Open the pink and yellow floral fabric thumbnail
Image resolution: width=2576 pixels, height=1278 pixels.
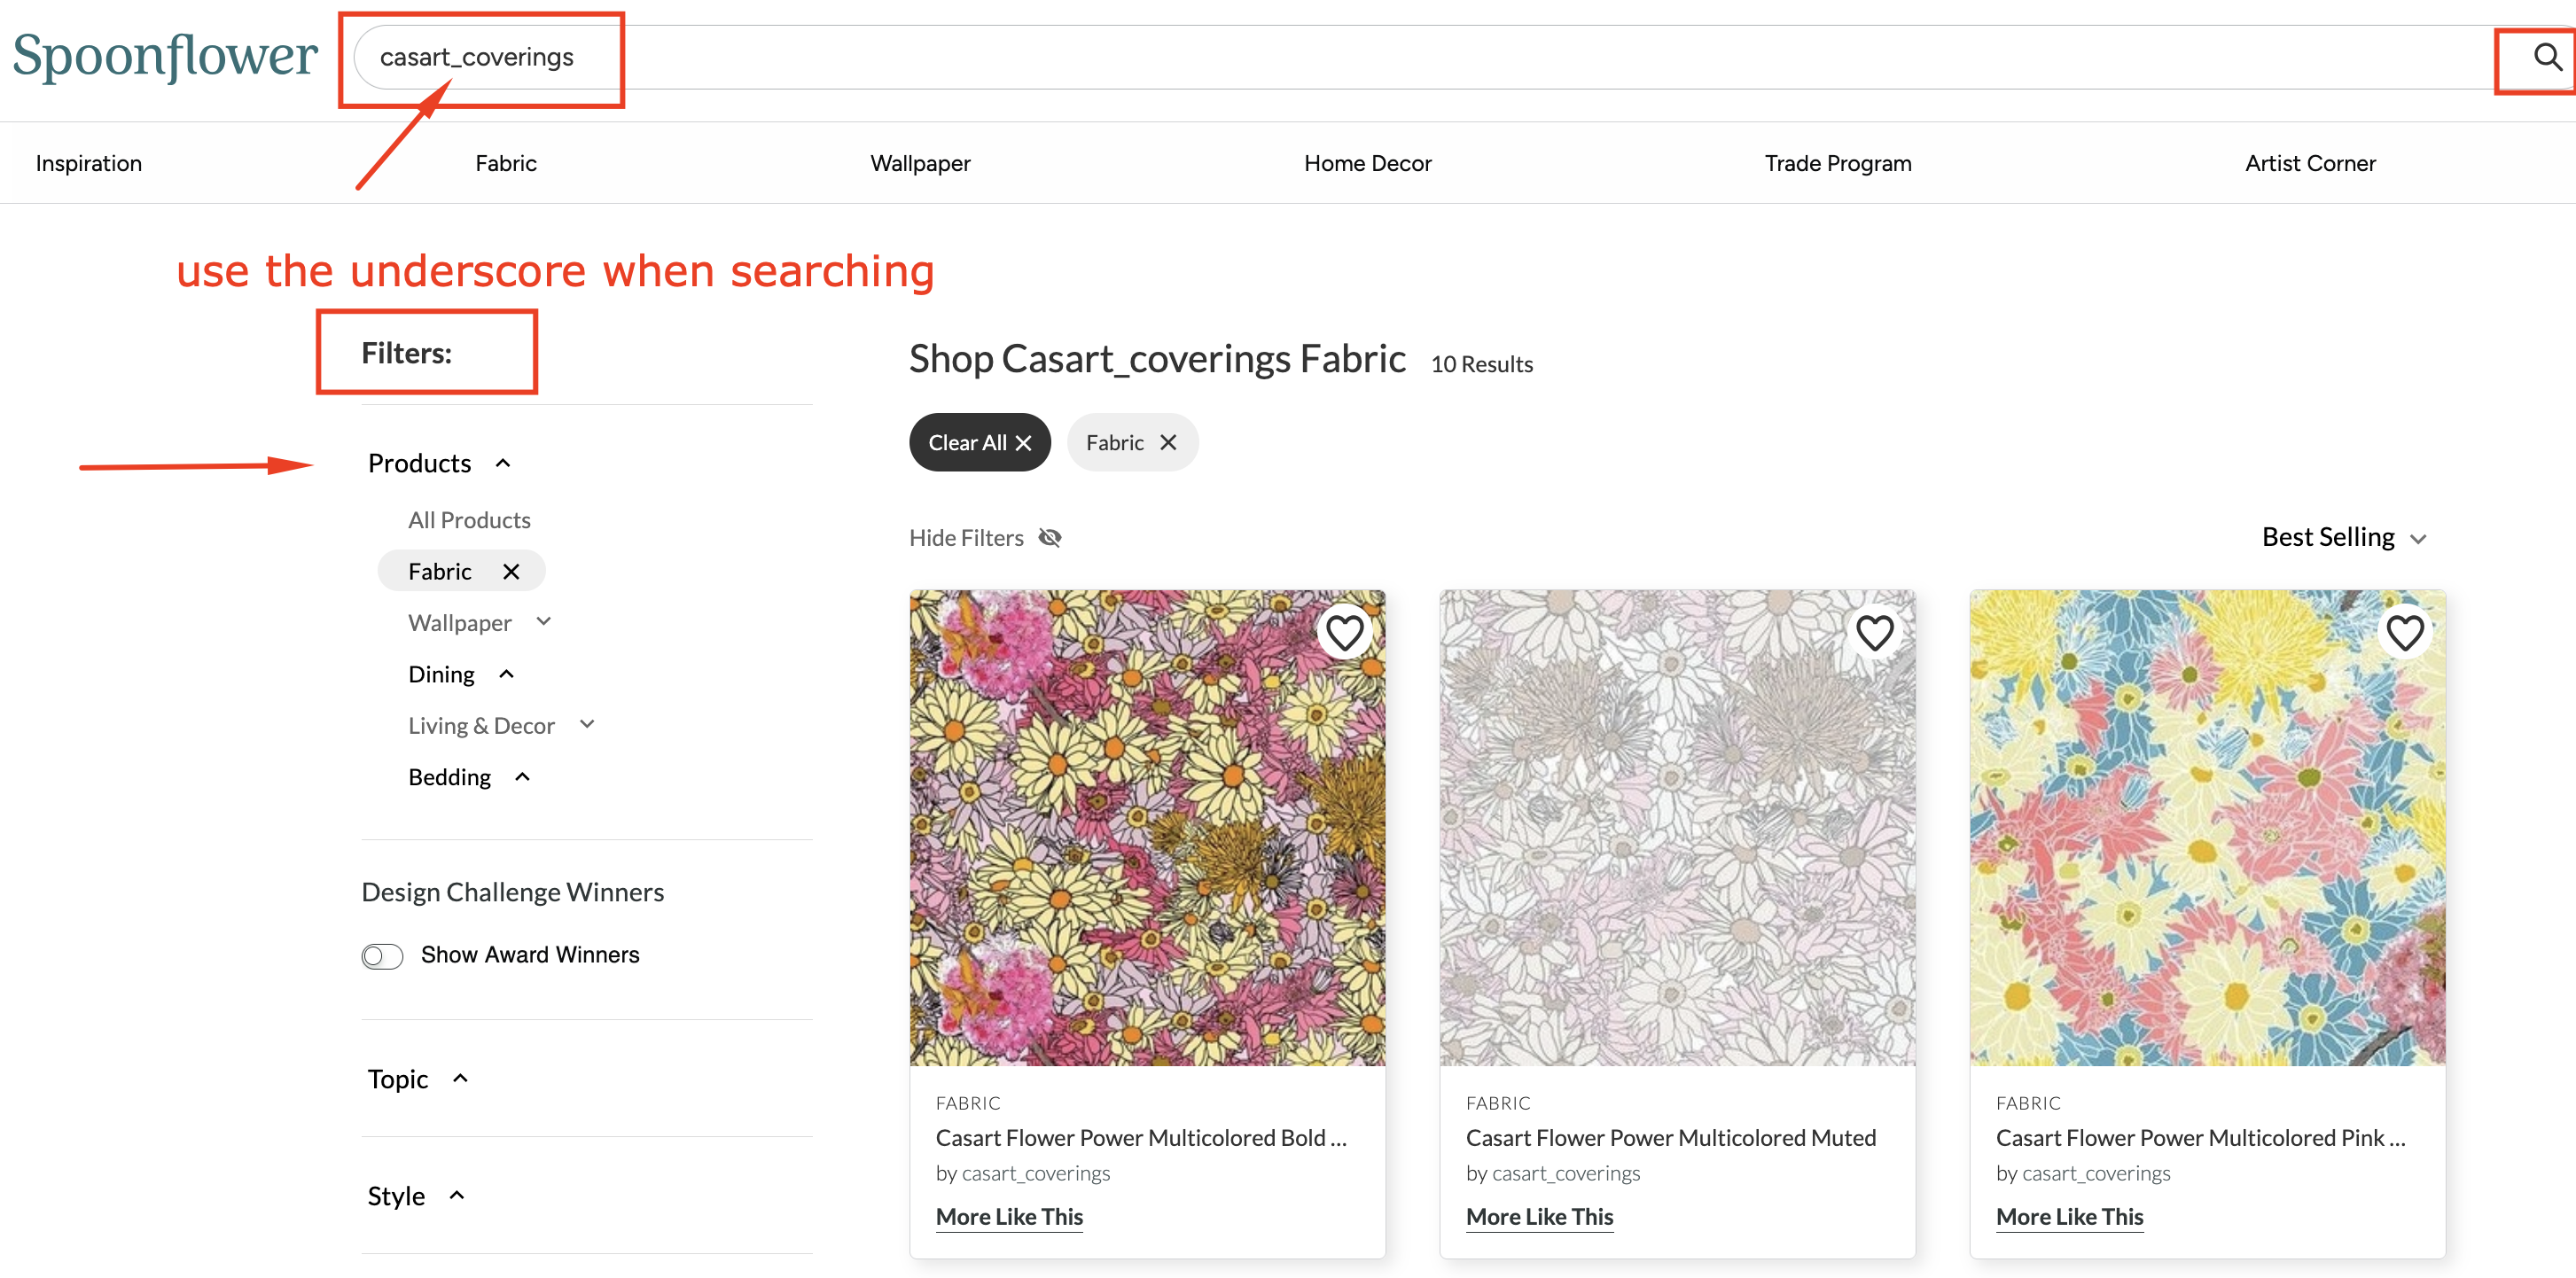[x=1147, y=827]
